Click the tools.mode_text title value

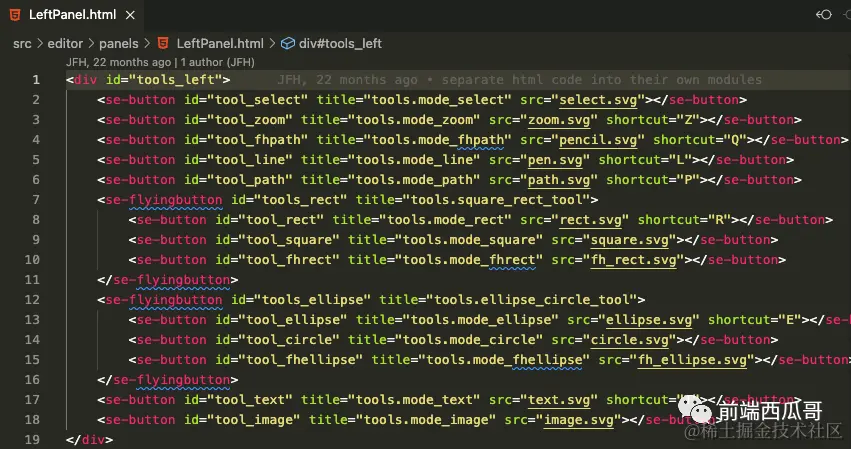[x=414, y=400]
